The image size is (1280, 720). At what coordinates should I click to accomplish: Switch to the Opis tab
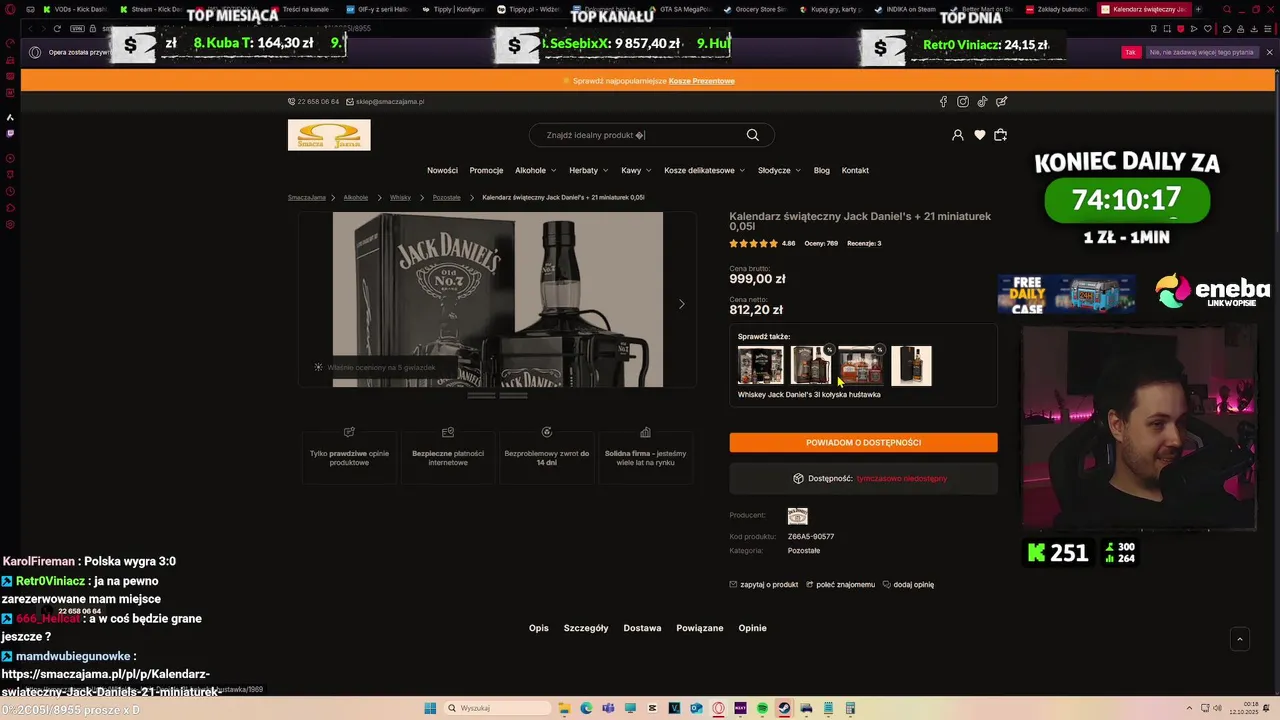point(539,628)
